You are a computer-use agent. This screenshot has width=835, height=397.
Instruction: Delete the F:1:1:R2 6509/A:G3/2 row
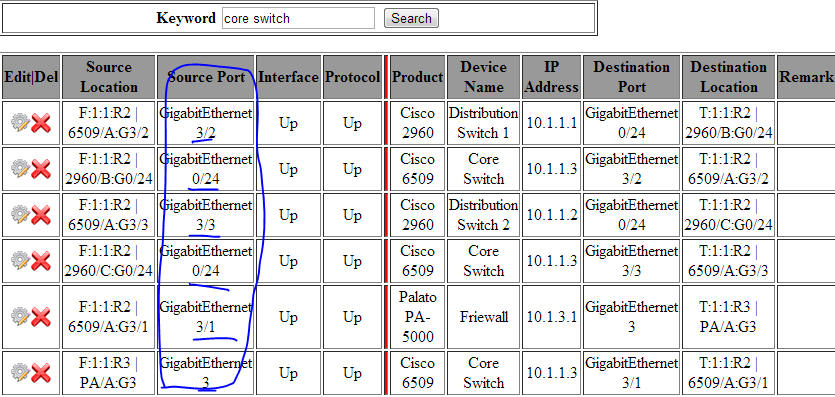pos(41,123)
